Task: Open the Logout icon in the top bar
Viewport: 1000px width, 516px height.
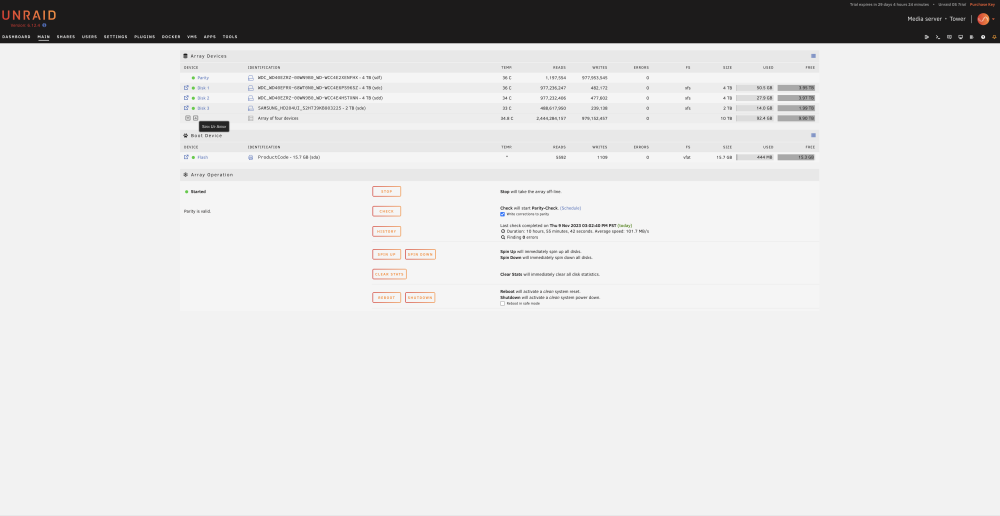Action: (926, 37)
